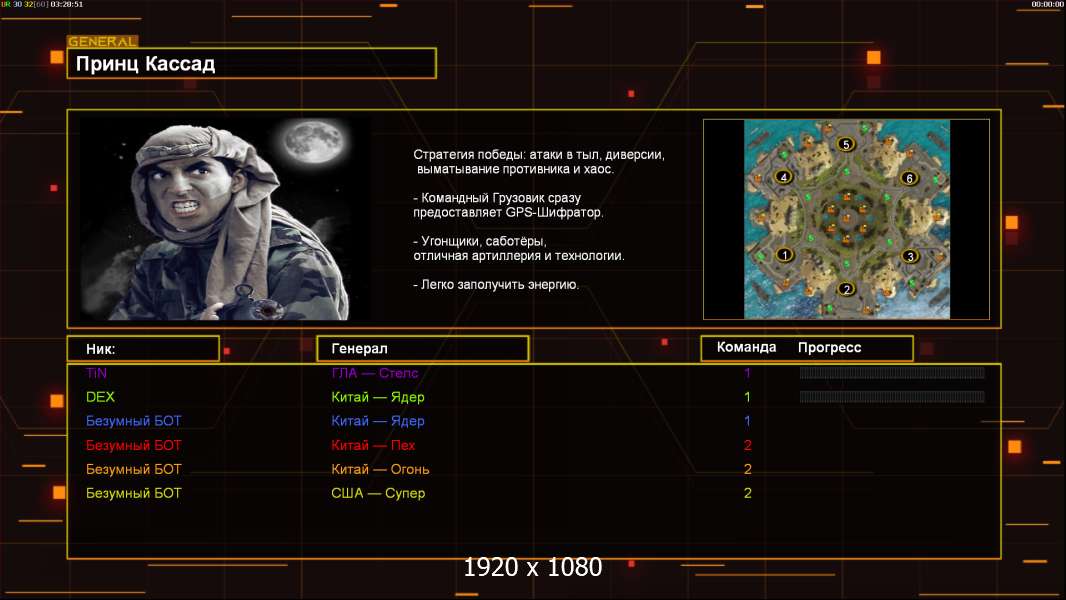The width and height of the screenshot is (1066, 600).
Task: Click TiN's loading progress bar
Action: (x=892, y=372)
